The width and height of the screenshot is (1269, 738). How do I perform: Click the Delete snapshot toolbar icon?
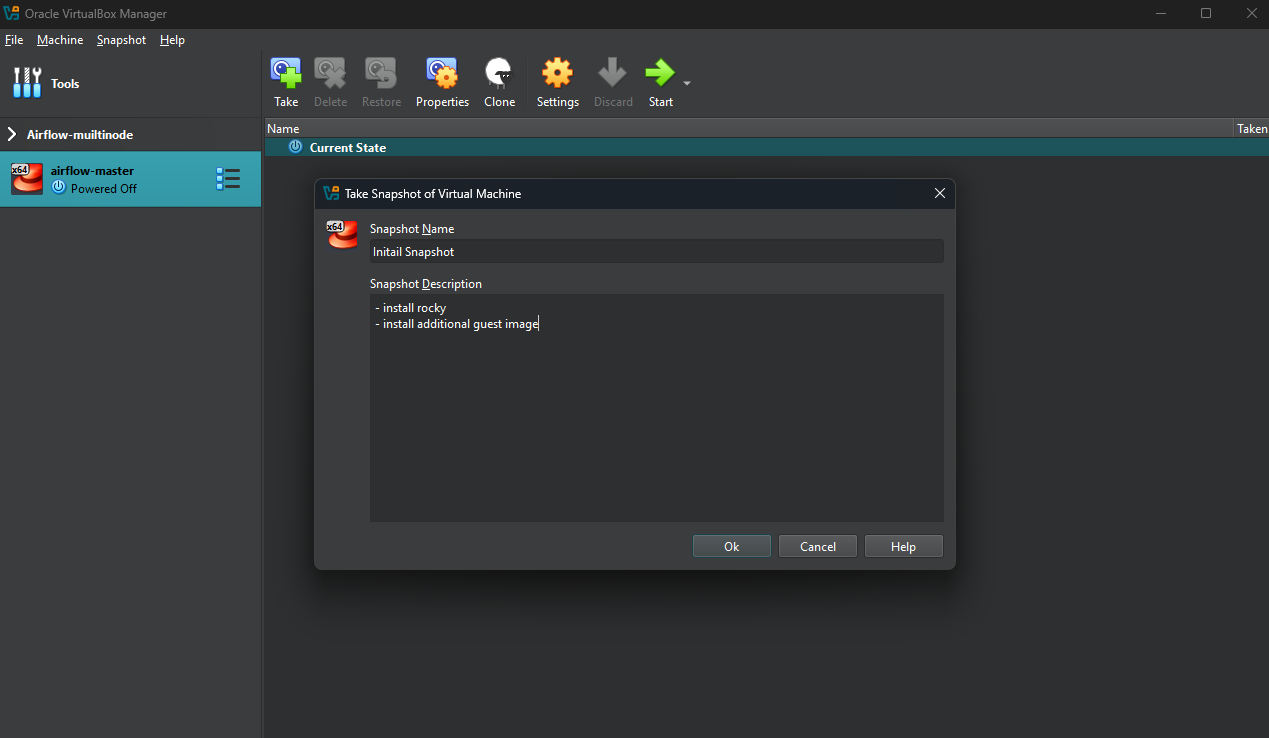click(x=330, y=74)
